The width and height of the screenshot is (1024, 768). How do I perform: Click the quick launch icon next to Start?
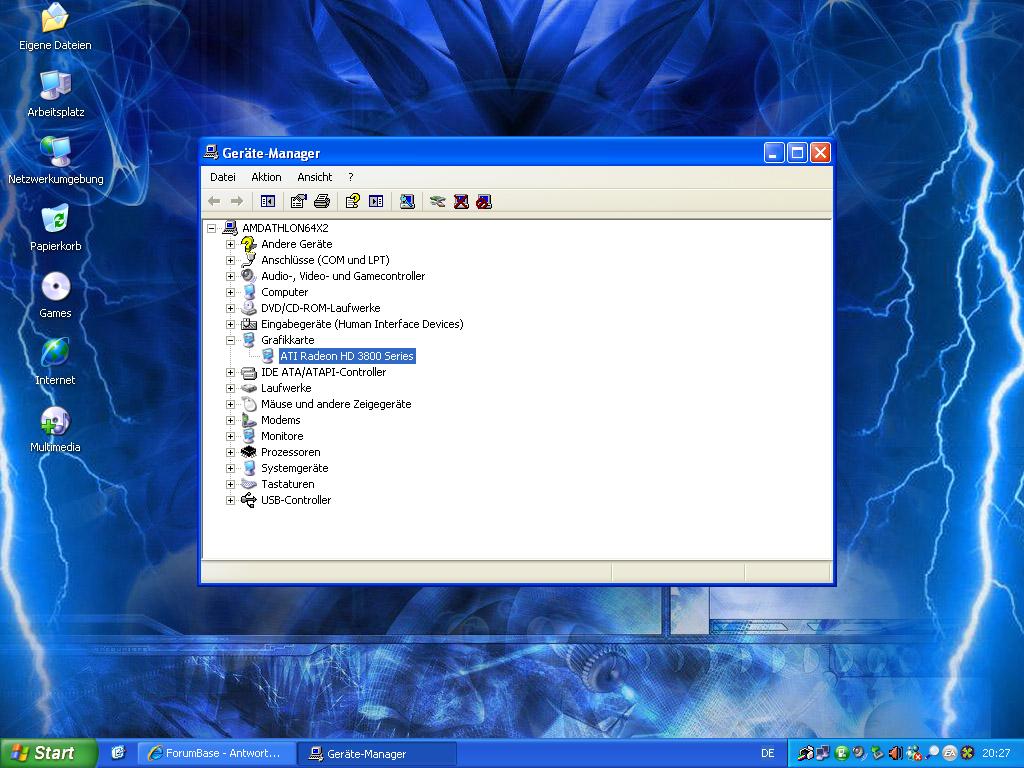[118, 753]
